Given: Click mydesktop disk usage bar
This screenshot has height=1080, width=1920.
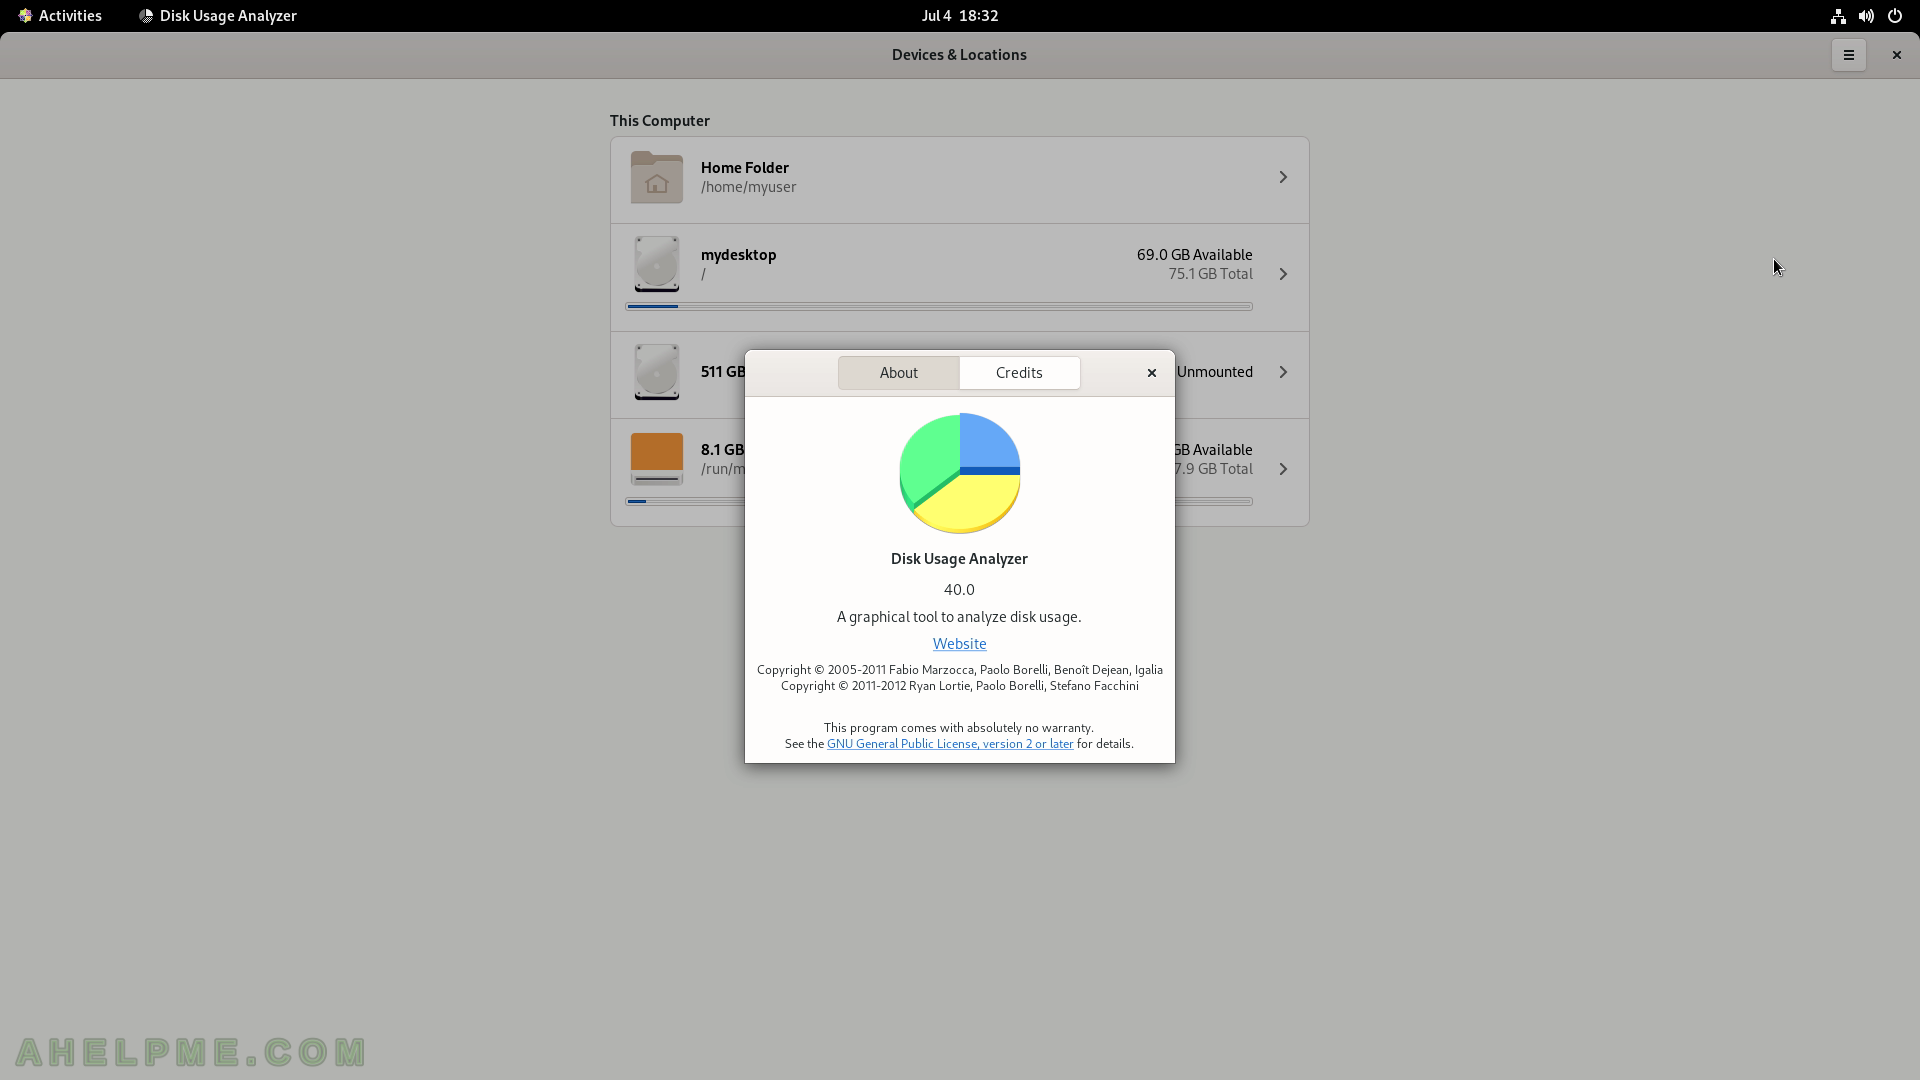Looking at the screenshot, I should click(939, 306).
